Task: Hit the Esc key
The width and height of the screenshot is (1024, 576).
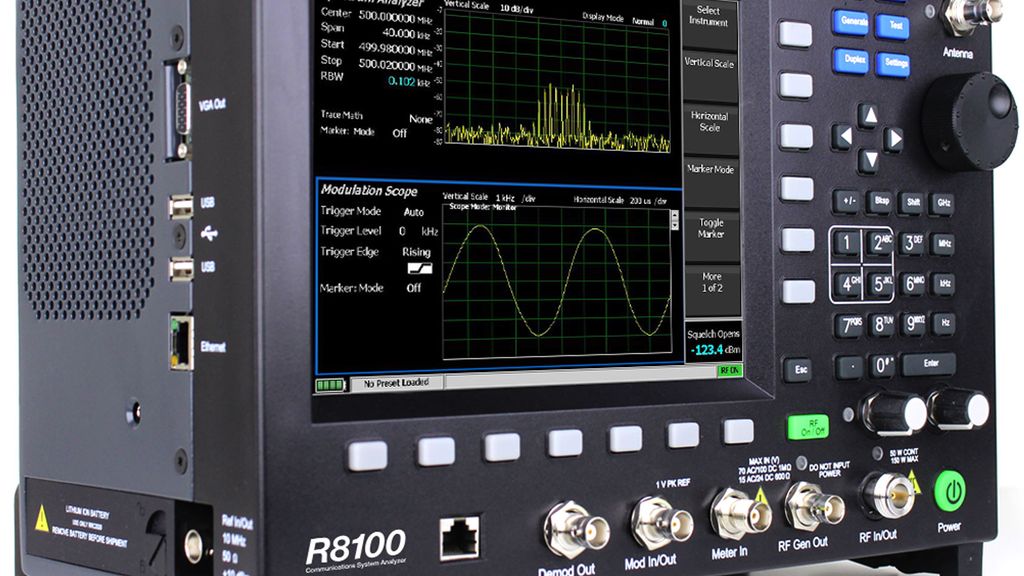Action: pyautogui.click(x=801, y=370)
